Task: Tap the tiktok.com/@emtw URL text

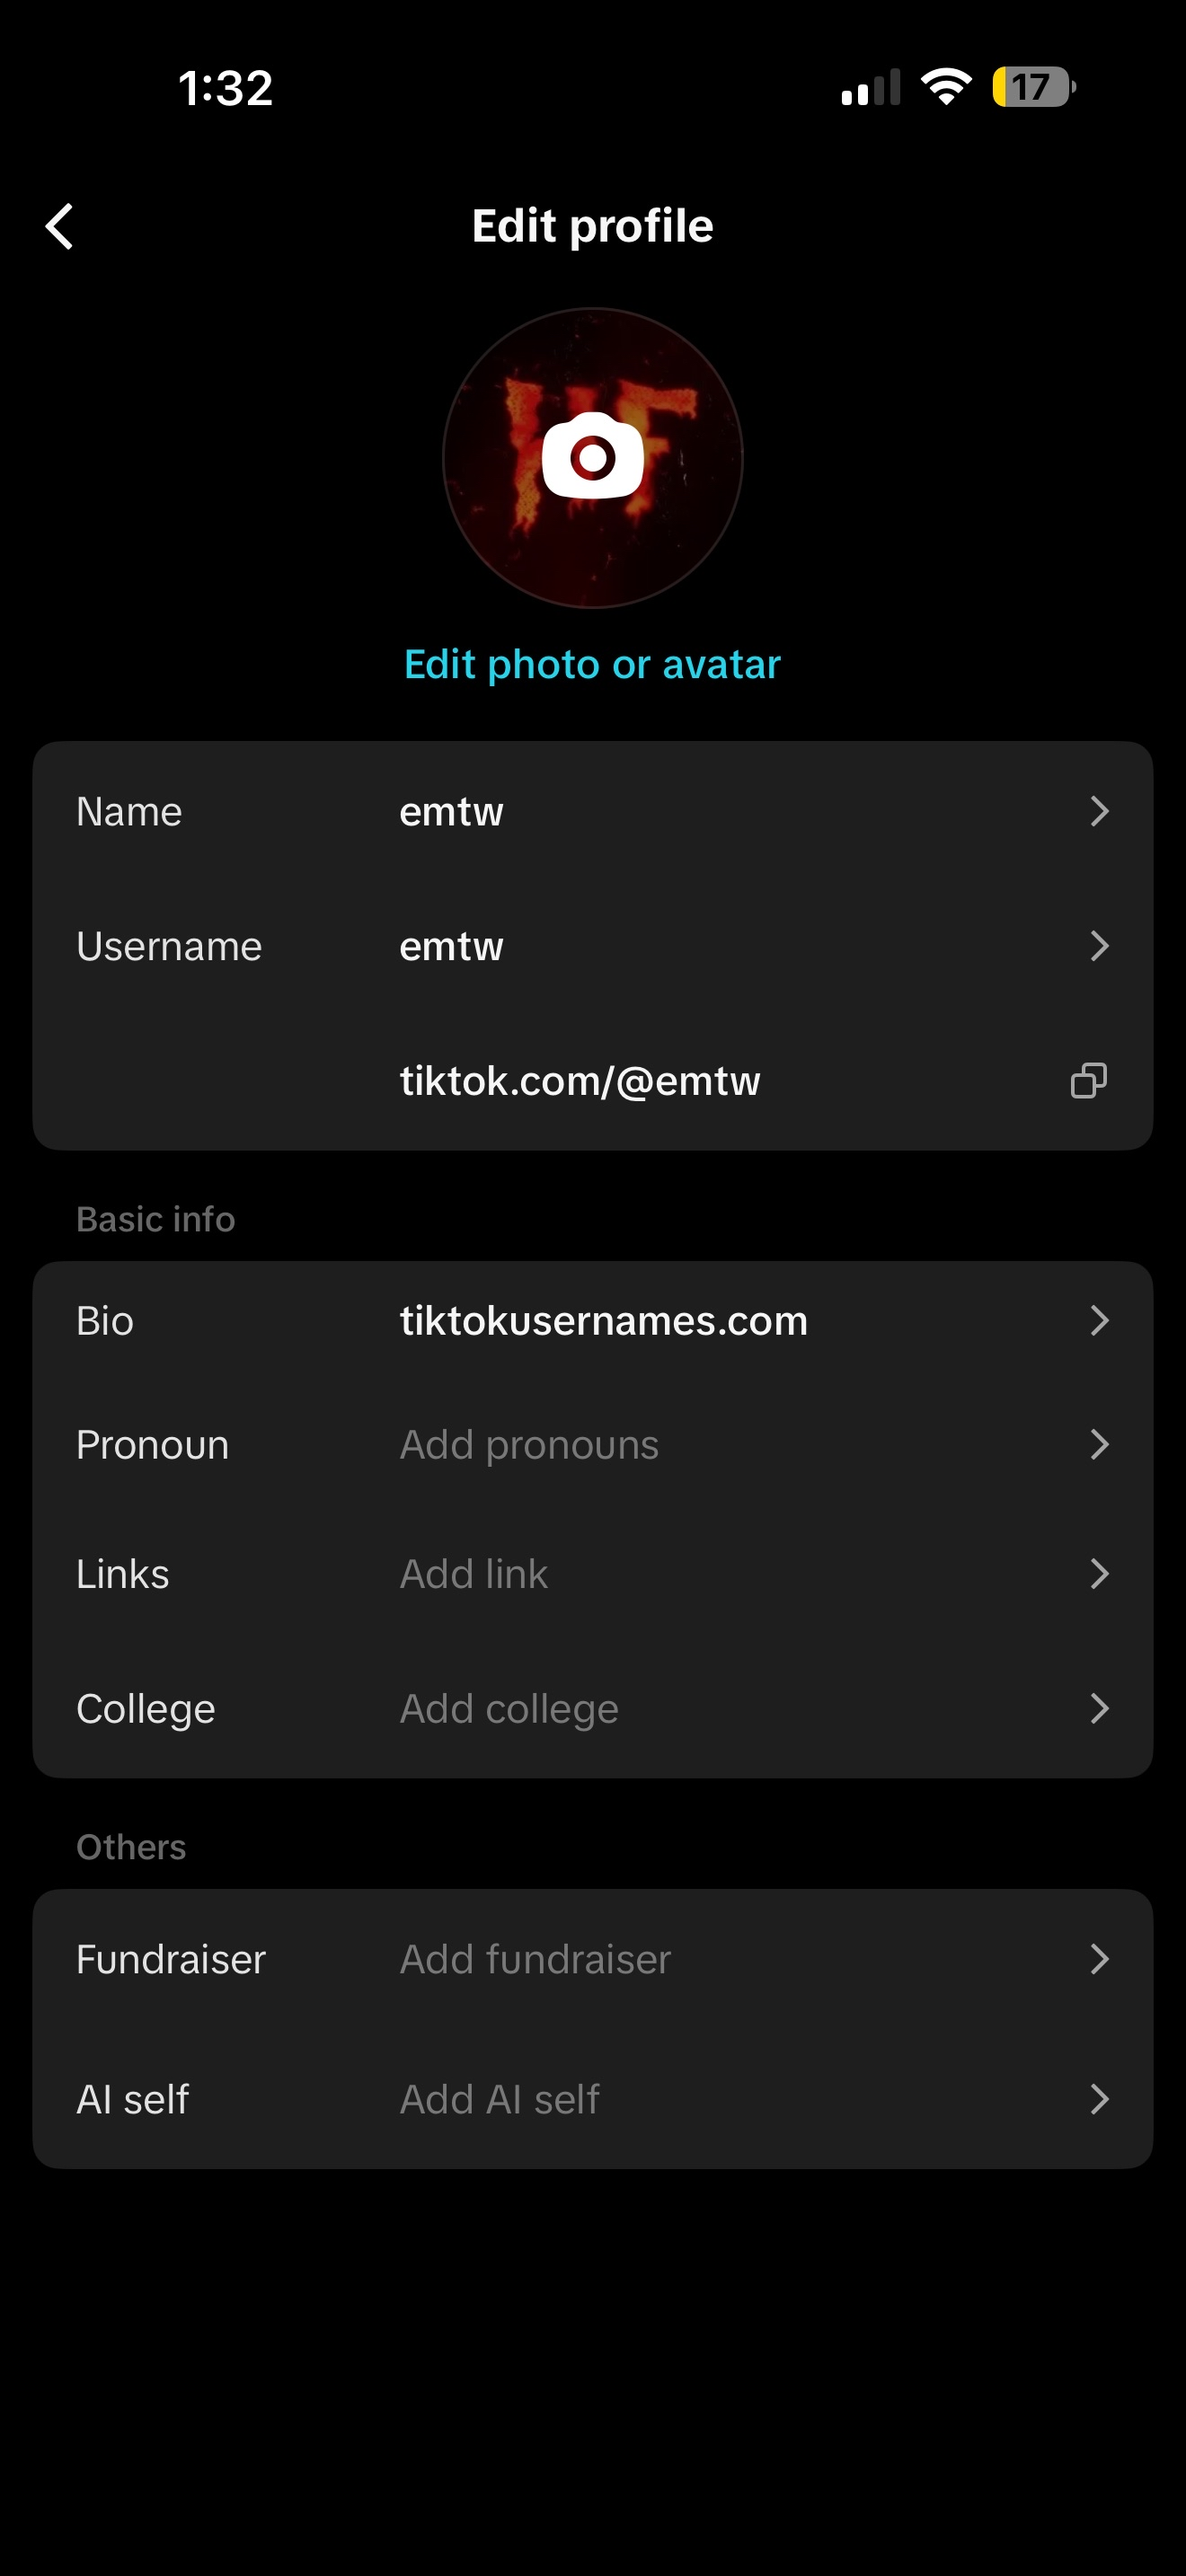Action: point(580,1081)
